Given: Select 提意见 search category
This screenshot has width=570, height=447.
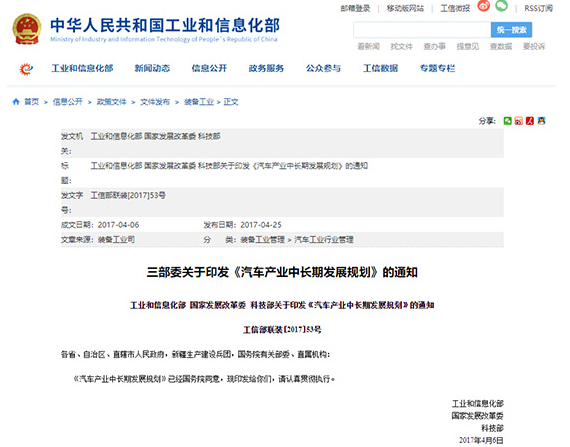Looking at the screenshot, I should click(x=468, y=47).
